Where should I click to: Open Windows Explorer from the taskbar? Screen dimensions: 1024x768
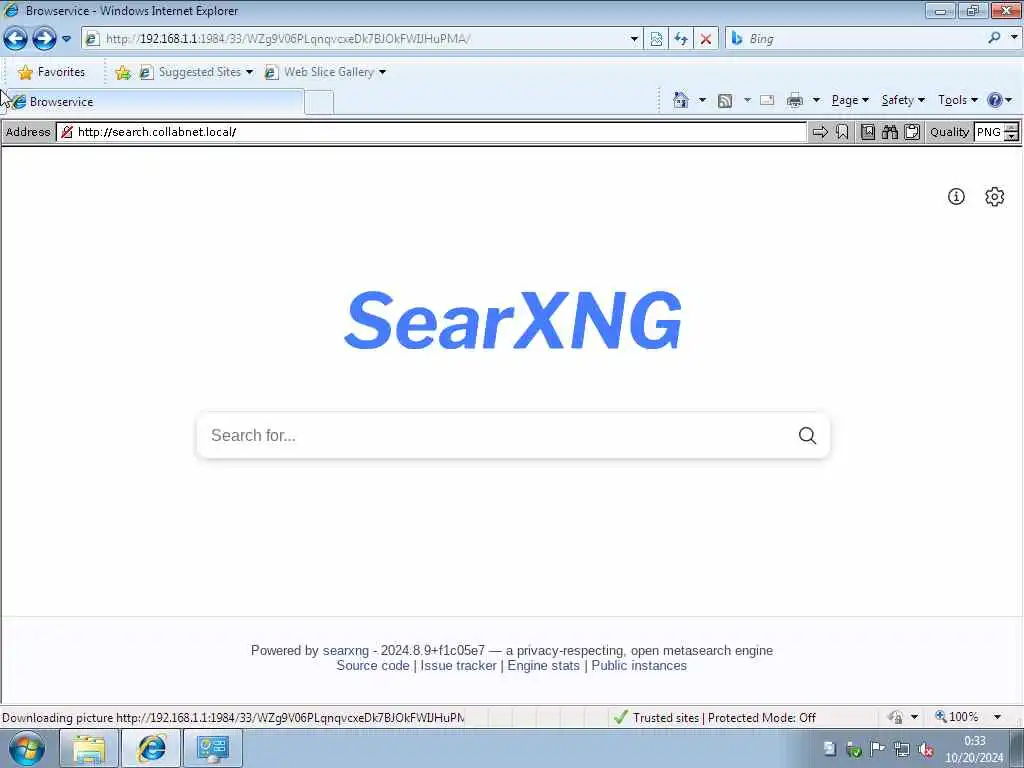[89, 748]
